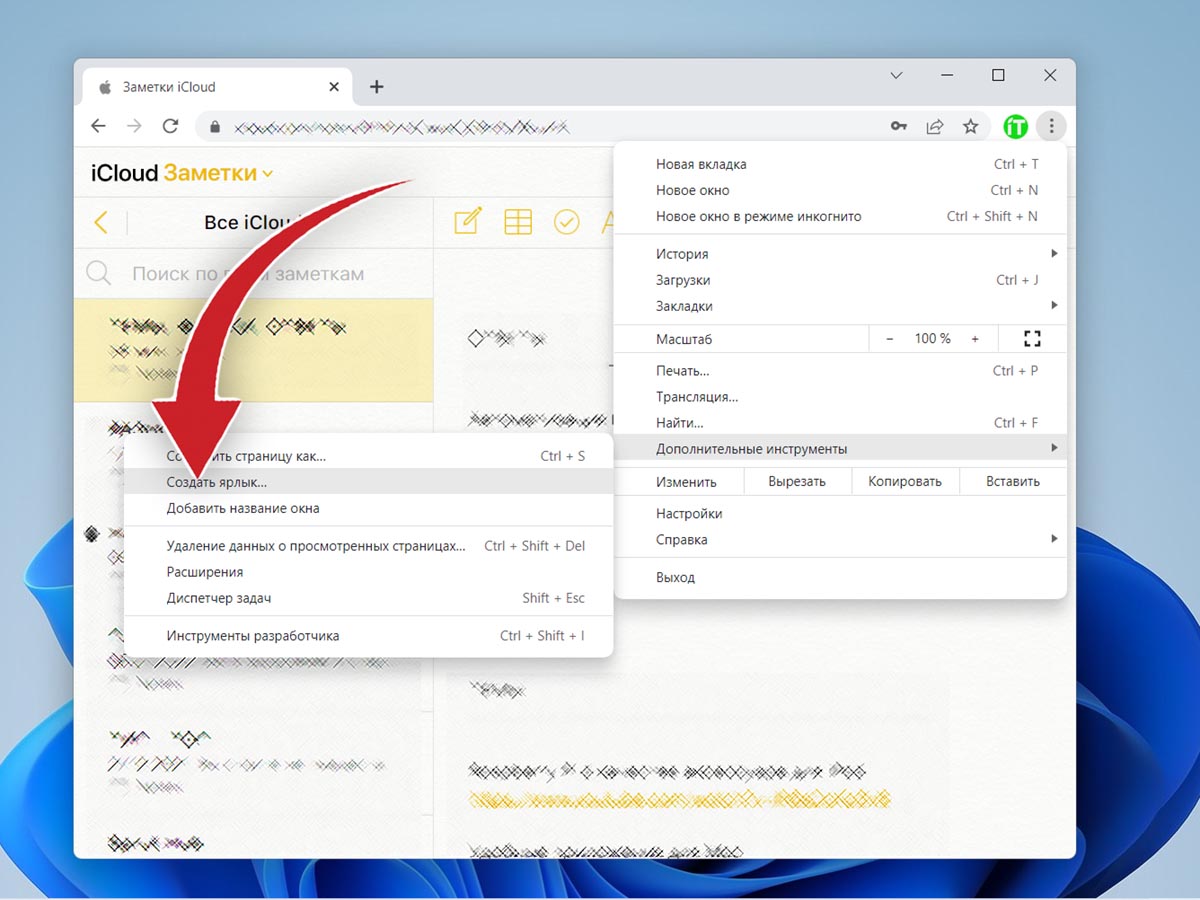Expand the История submenu

840,254
